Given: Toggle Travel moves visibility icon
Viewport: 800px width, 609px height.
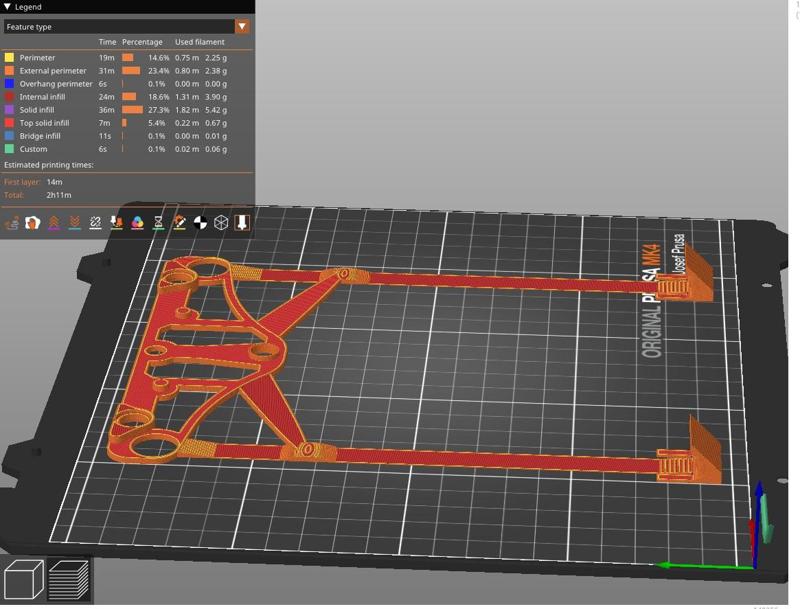Looking at the screenshot, I should tap(12, 223).
